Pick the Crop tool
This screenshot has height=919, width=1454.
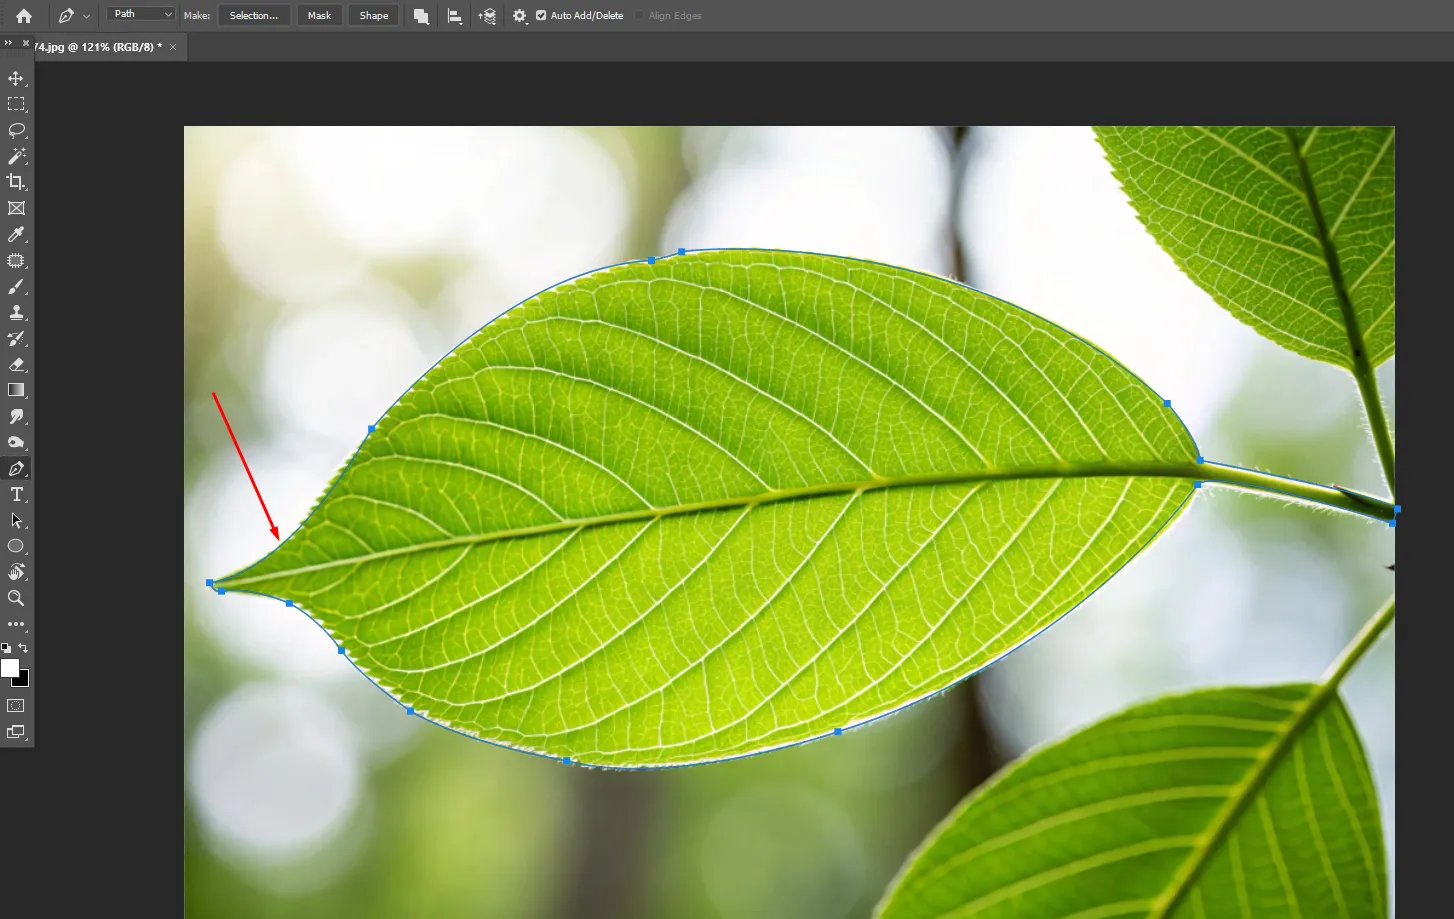(x=16, y=182)
